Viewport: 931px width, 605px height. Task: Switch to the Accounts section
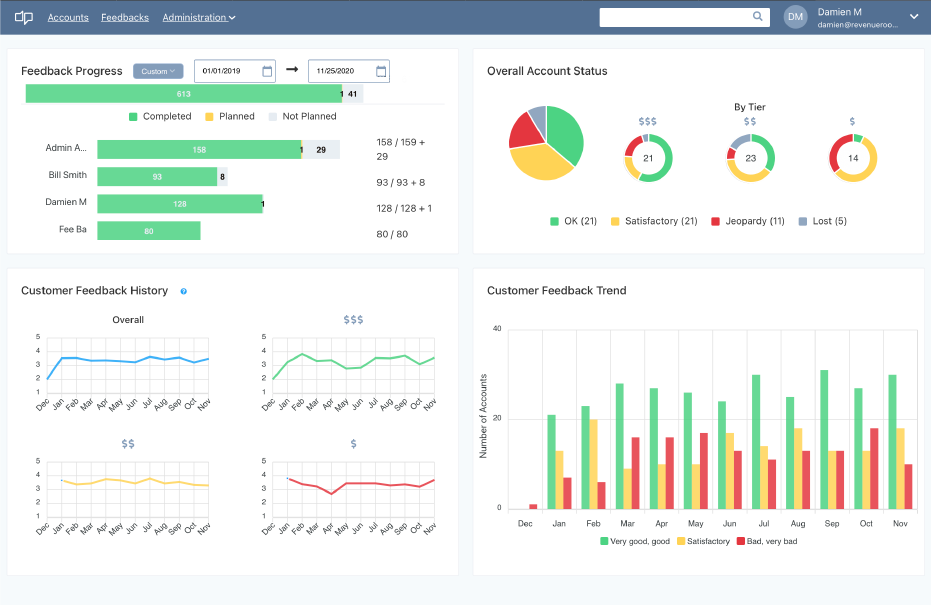(68, 17)
